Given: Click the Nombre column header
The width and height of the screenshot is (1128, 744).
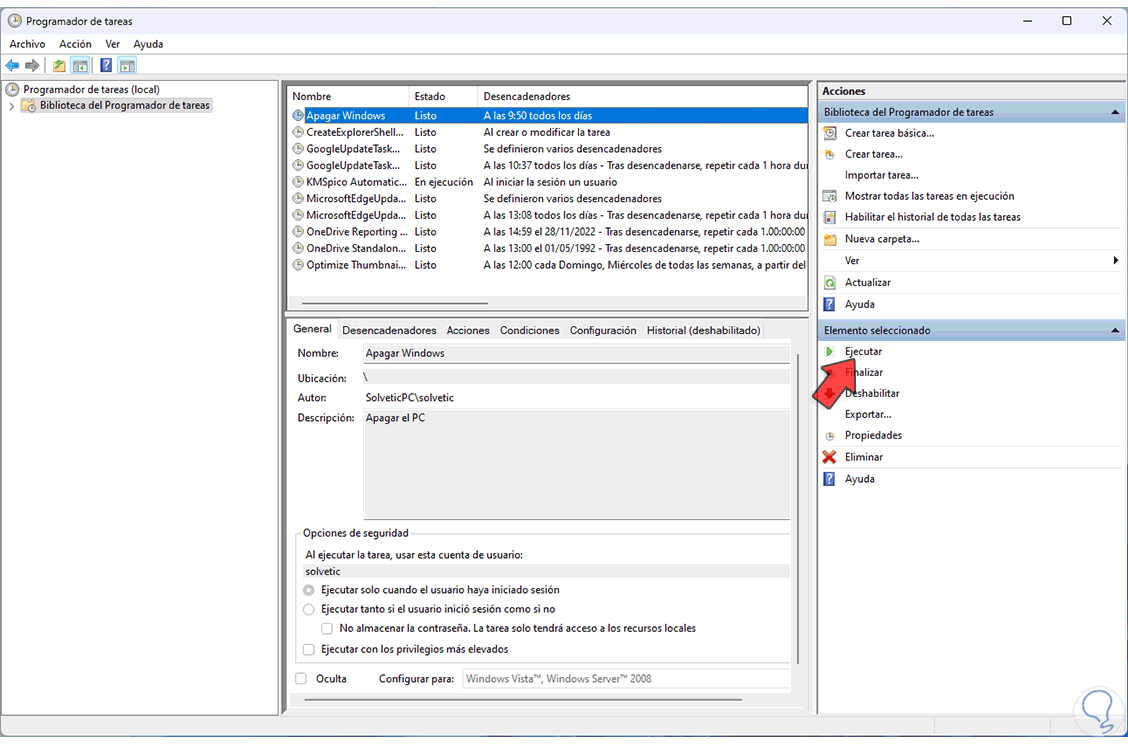Looking at the screenshot, I should pyautogui.click(x=348, y=96).
